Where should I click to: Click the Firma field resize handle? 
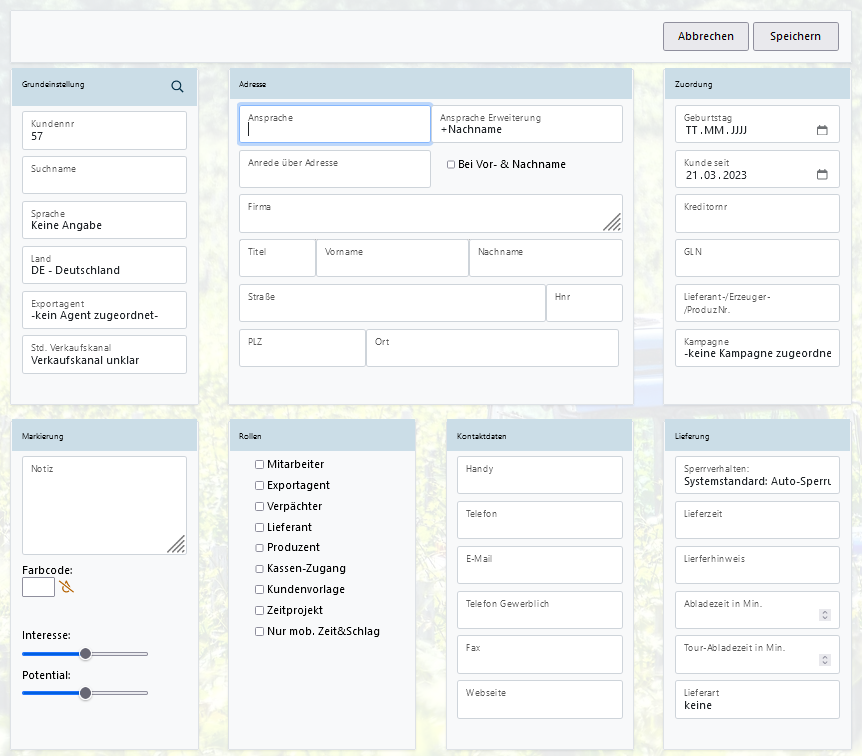[611, 222]
